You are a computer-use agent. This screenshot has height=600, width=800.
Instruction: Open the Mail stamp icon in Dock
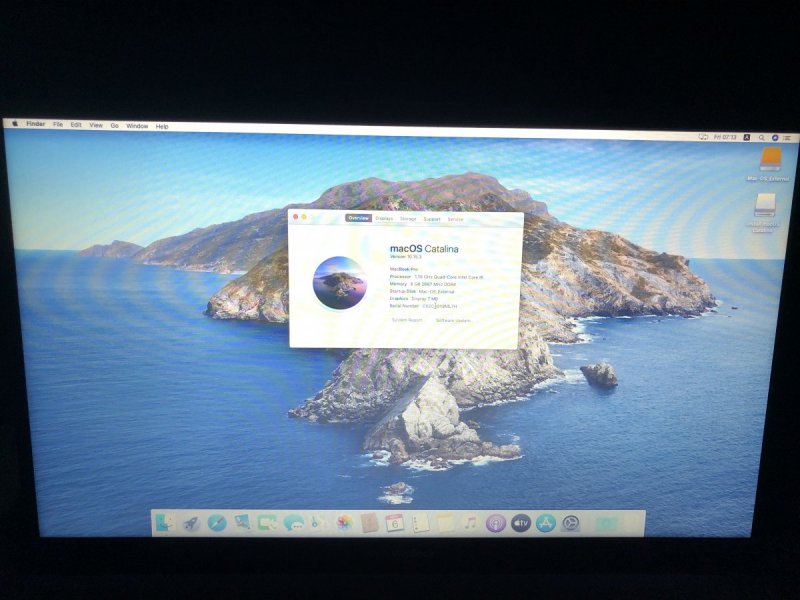(242, 522)
